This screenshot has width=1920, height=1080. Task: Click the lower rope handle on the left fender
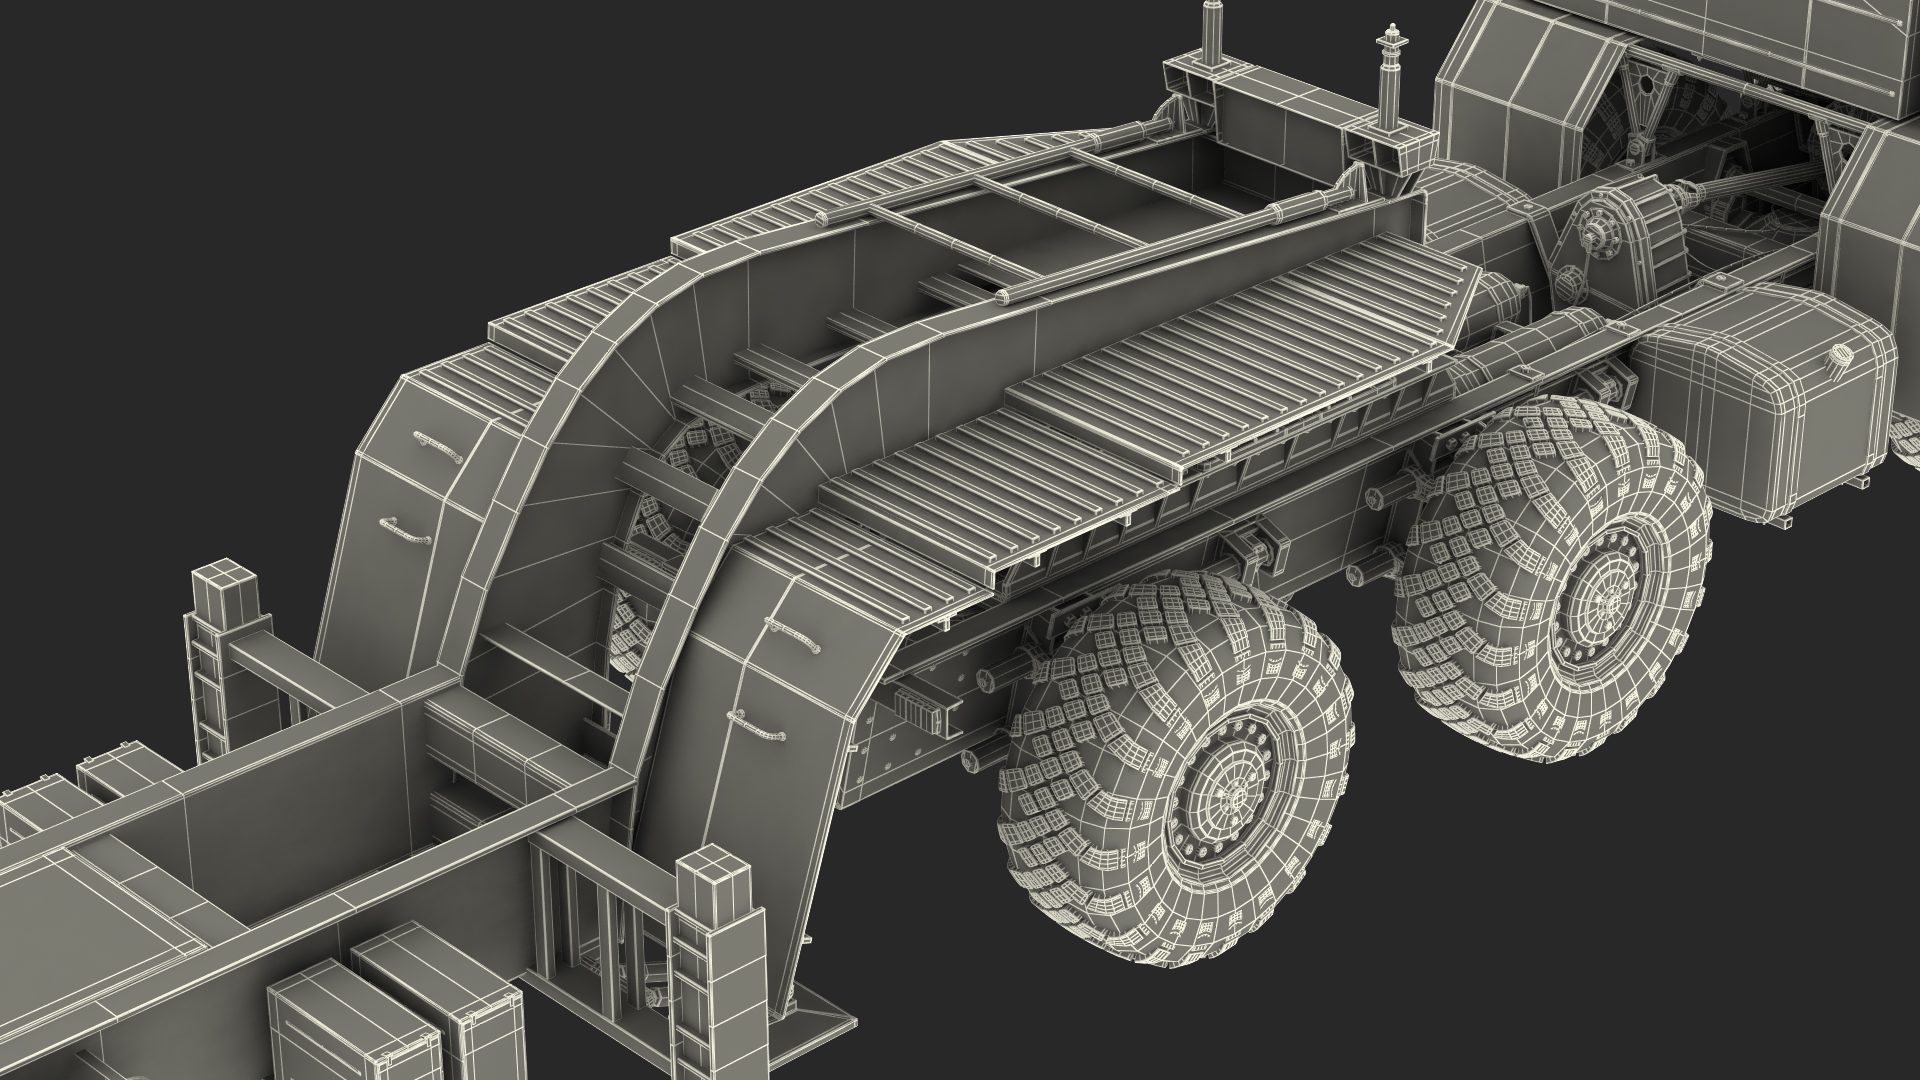coord(406,530)
